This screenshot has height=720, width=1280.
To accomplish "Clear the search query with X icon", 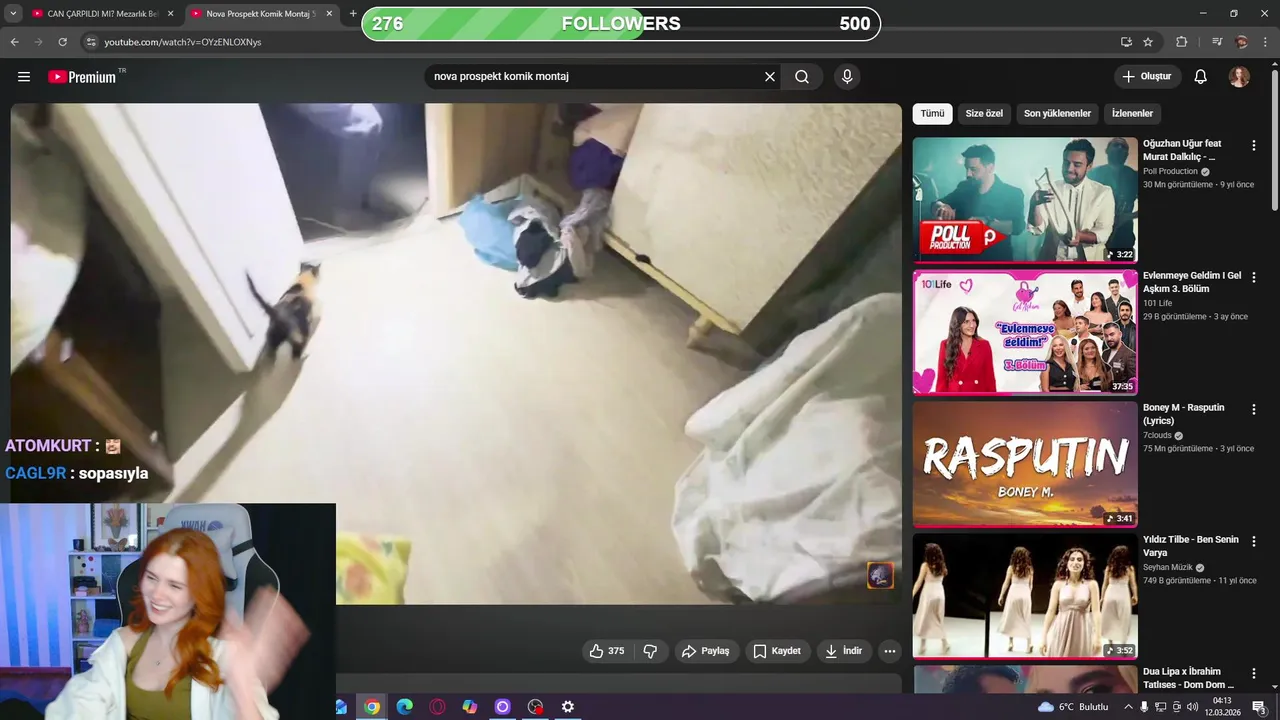I will click(770, 77).
